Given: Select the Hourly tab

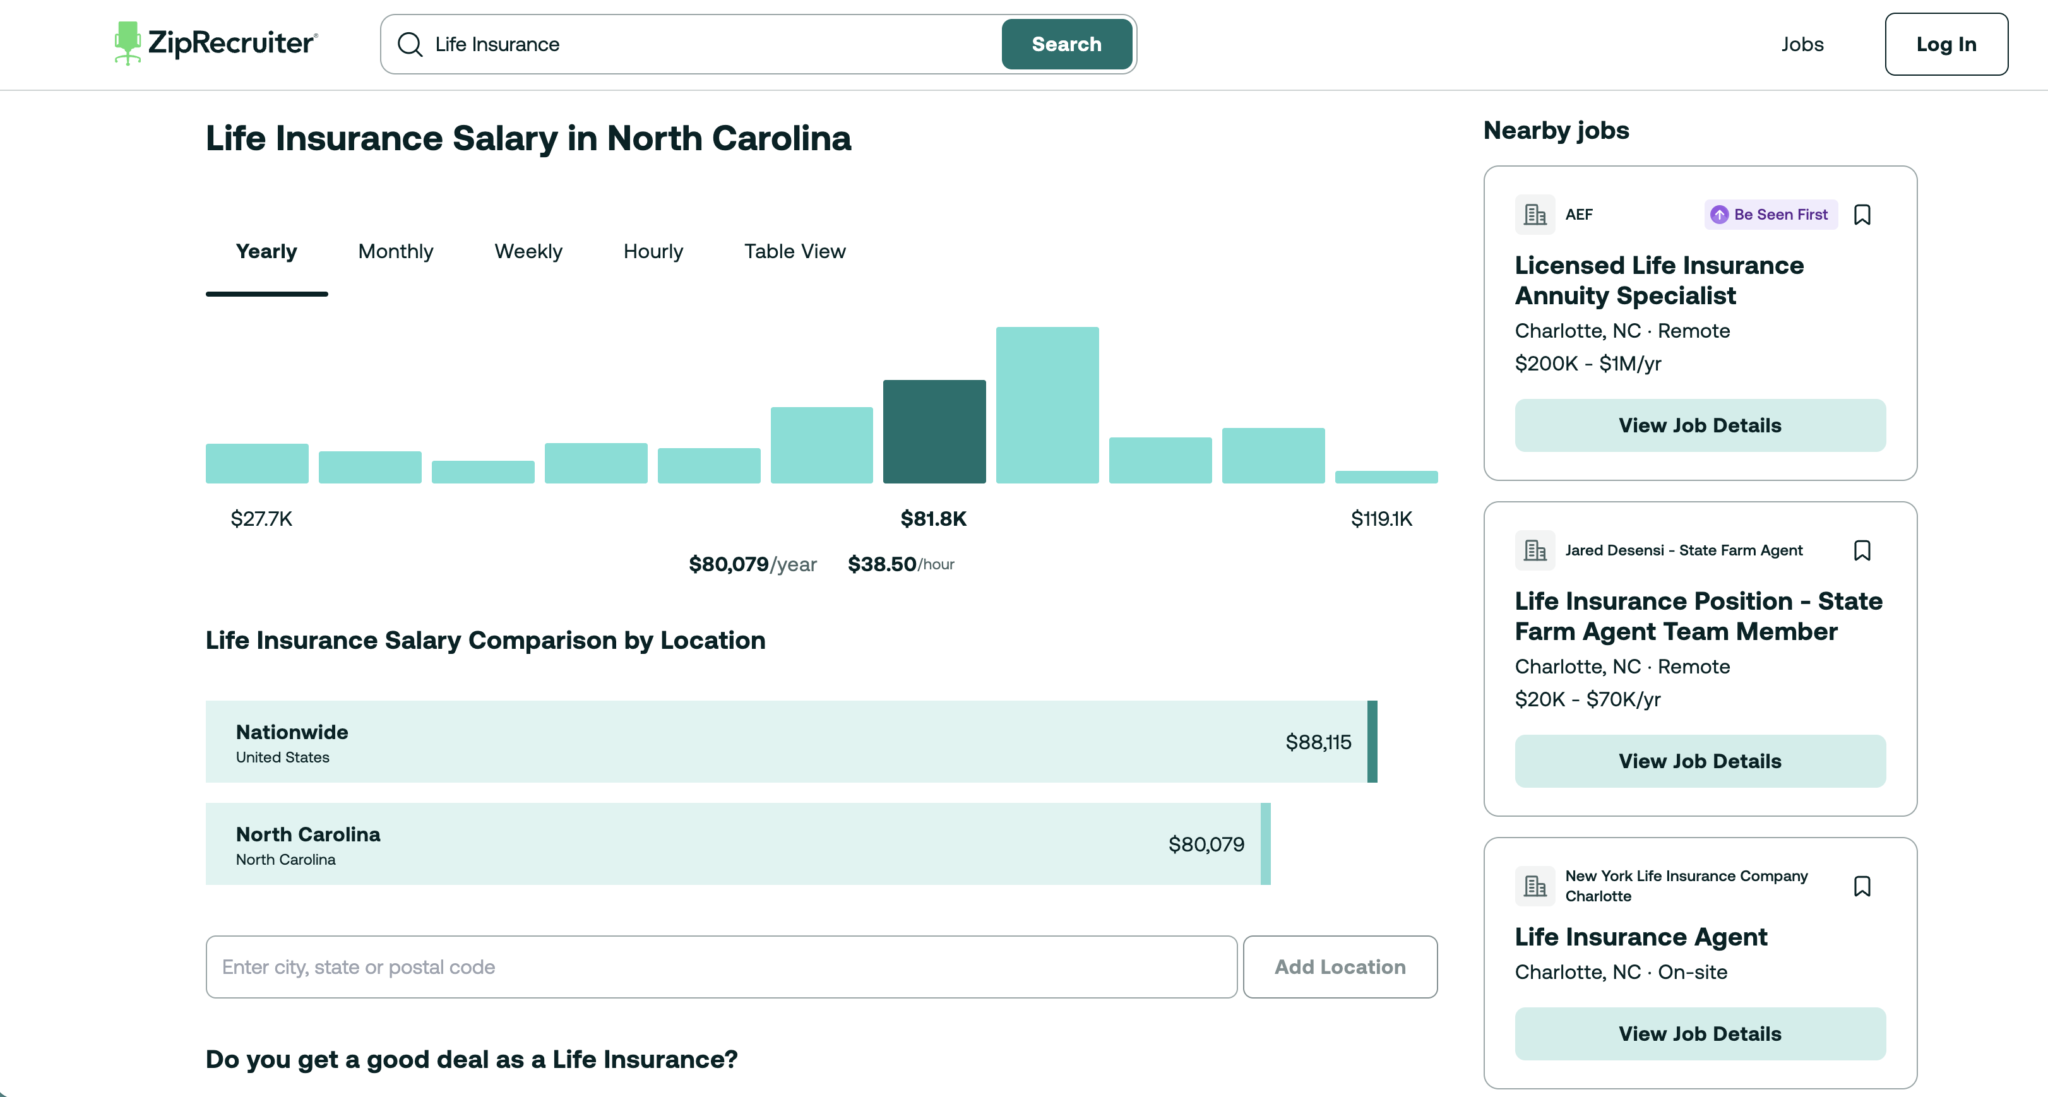Looking at the screenshot, I should pyautogui.click(x=653, y=252).
